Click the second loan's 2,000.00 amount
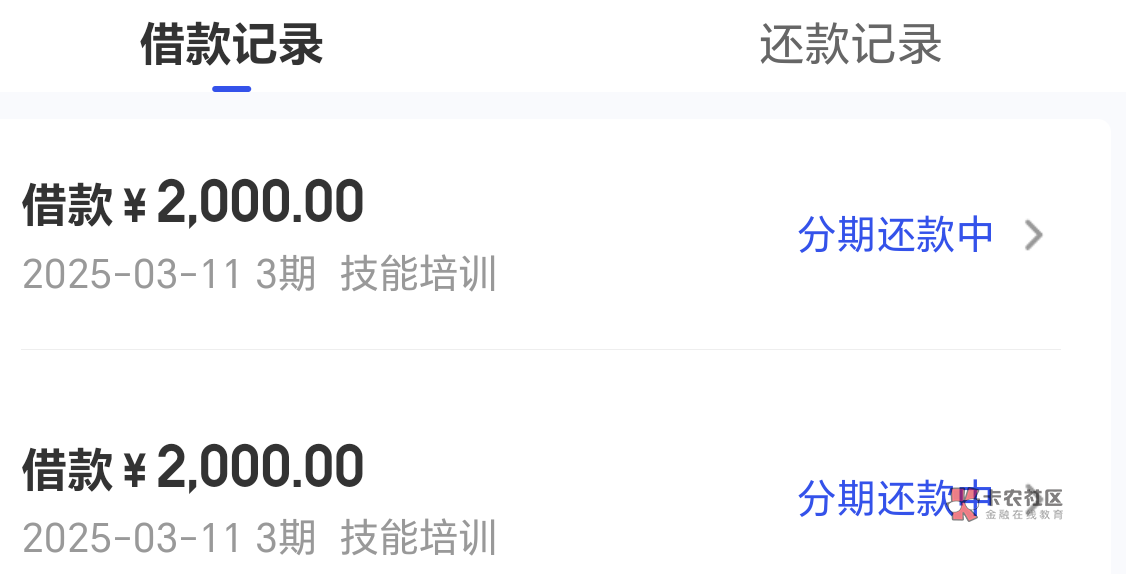This screenshot has width=1126, height=574. (x=260, y=467)
